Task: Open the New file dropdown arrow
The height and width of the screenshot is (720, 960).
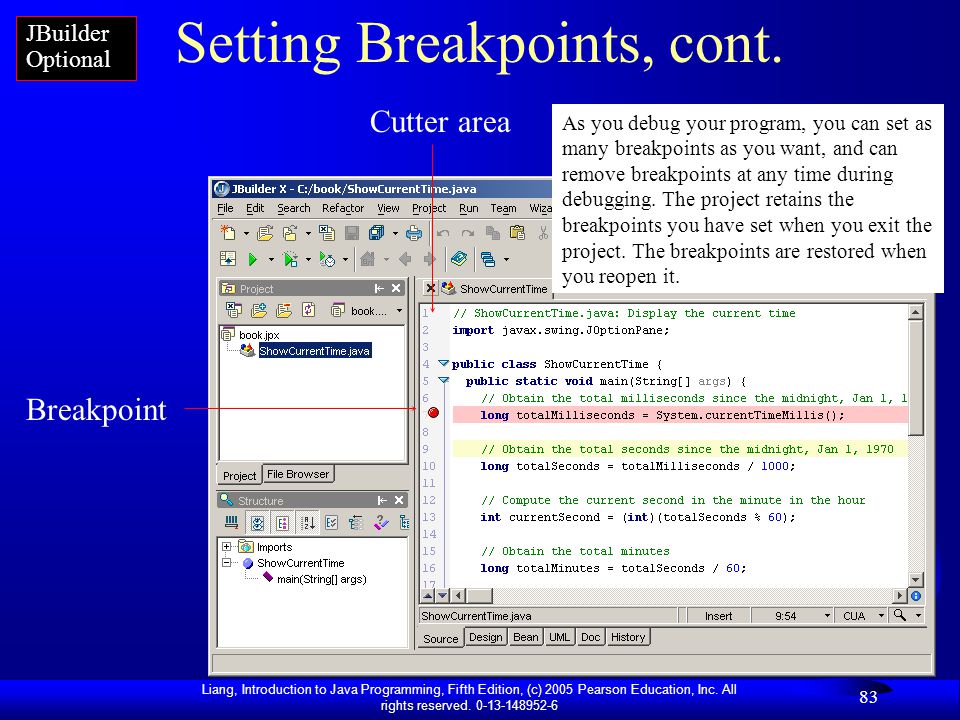Action: 246,233
